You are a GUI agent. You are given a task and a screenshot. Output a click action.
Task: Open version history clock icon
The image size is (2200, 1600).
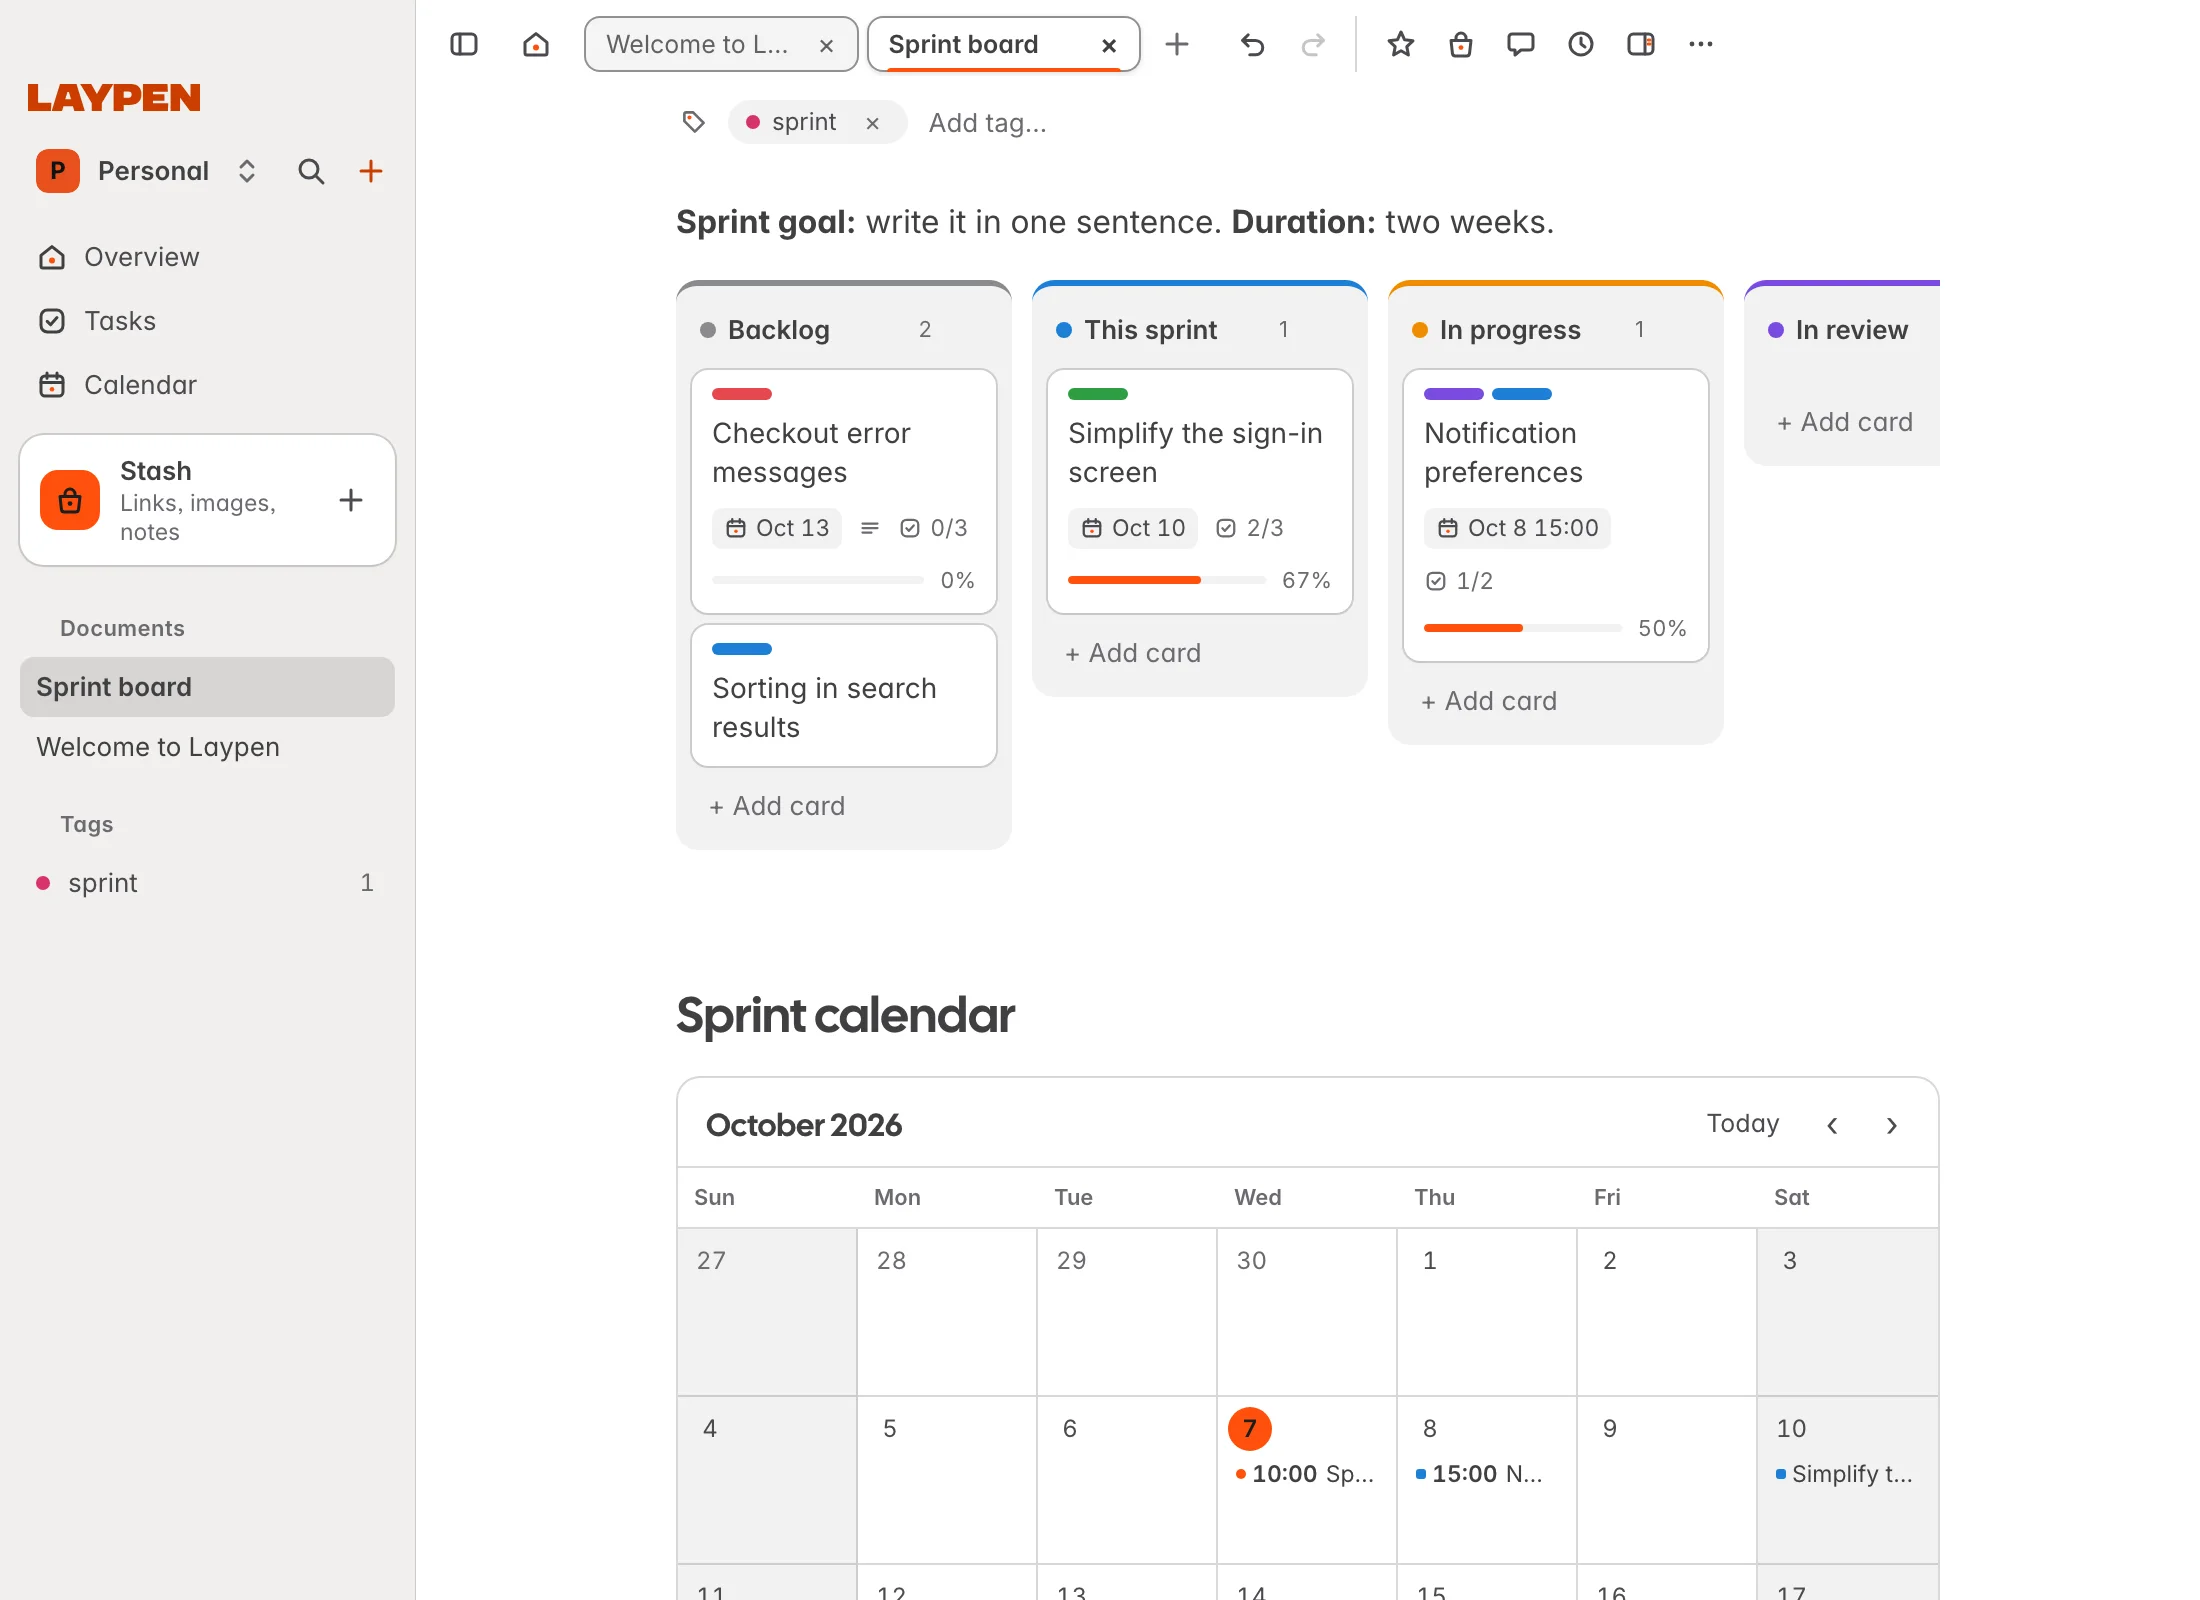(1581, 44)
